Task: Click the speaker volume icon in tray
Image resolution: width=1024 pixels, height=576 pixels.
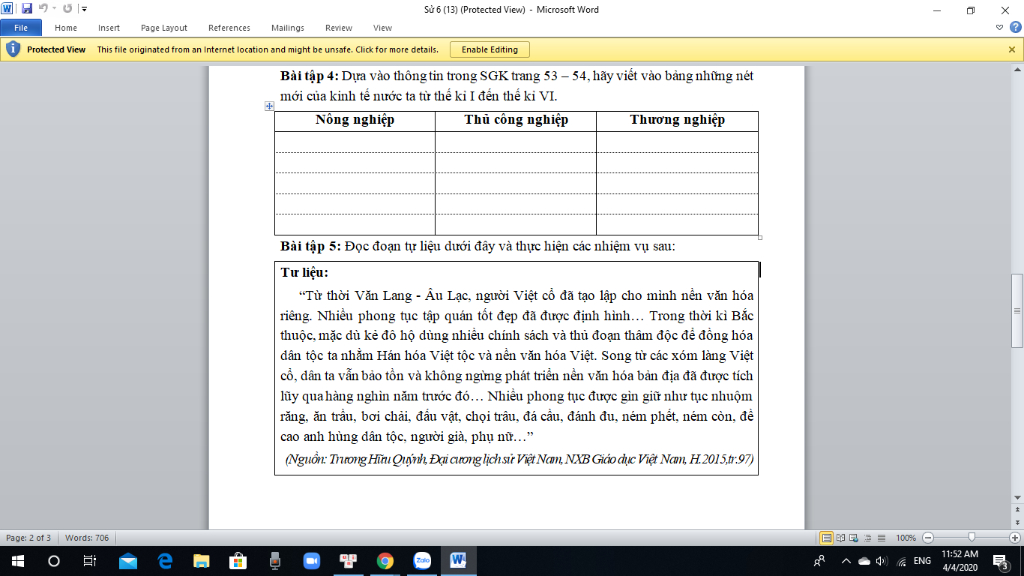Action: [x=882, y=561]
